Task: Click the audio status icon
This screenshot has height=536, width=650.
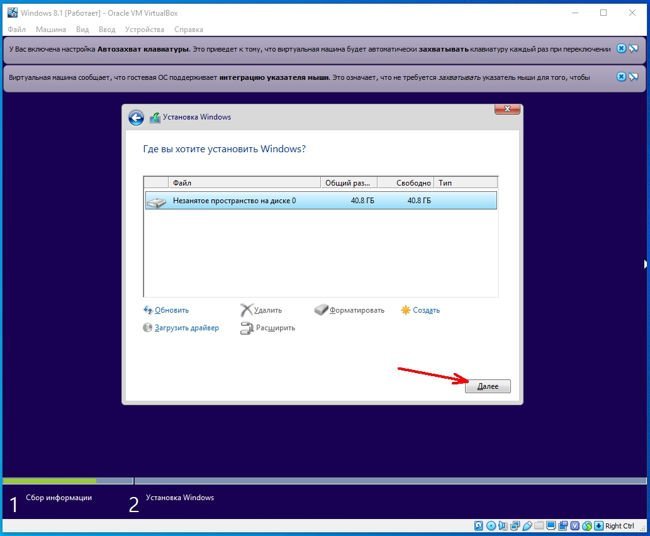Action: 502,526
